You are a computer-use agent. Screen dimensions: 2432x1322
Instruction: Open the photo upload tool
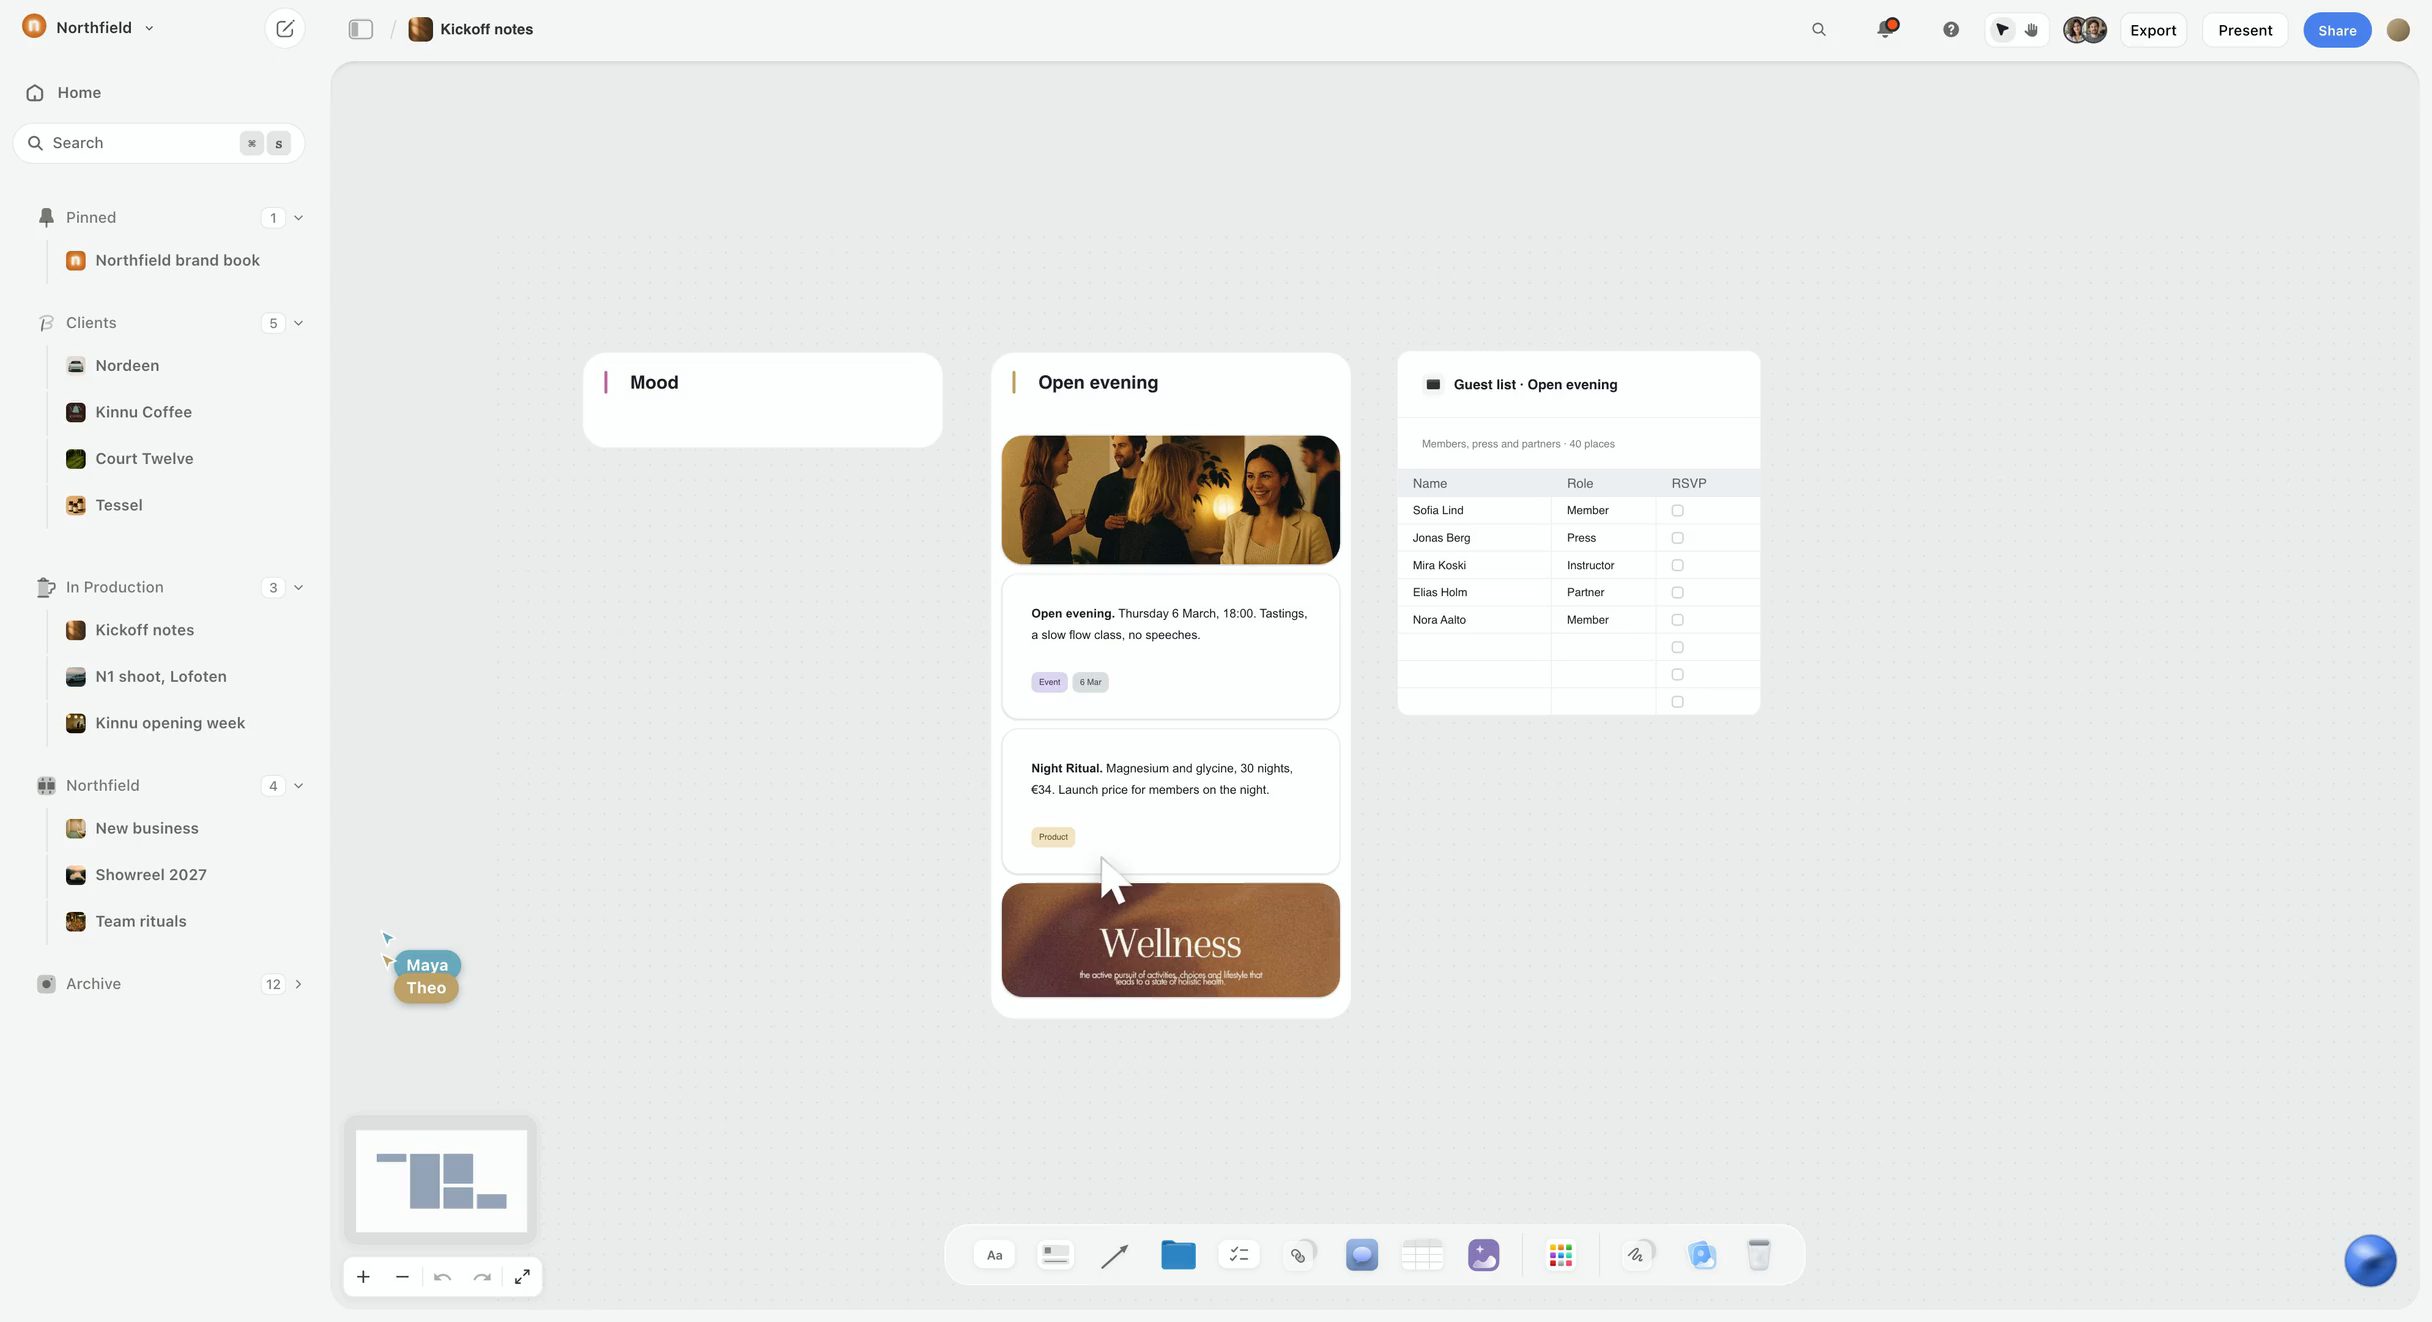pyautogui.click(x=1701, y=1254)
